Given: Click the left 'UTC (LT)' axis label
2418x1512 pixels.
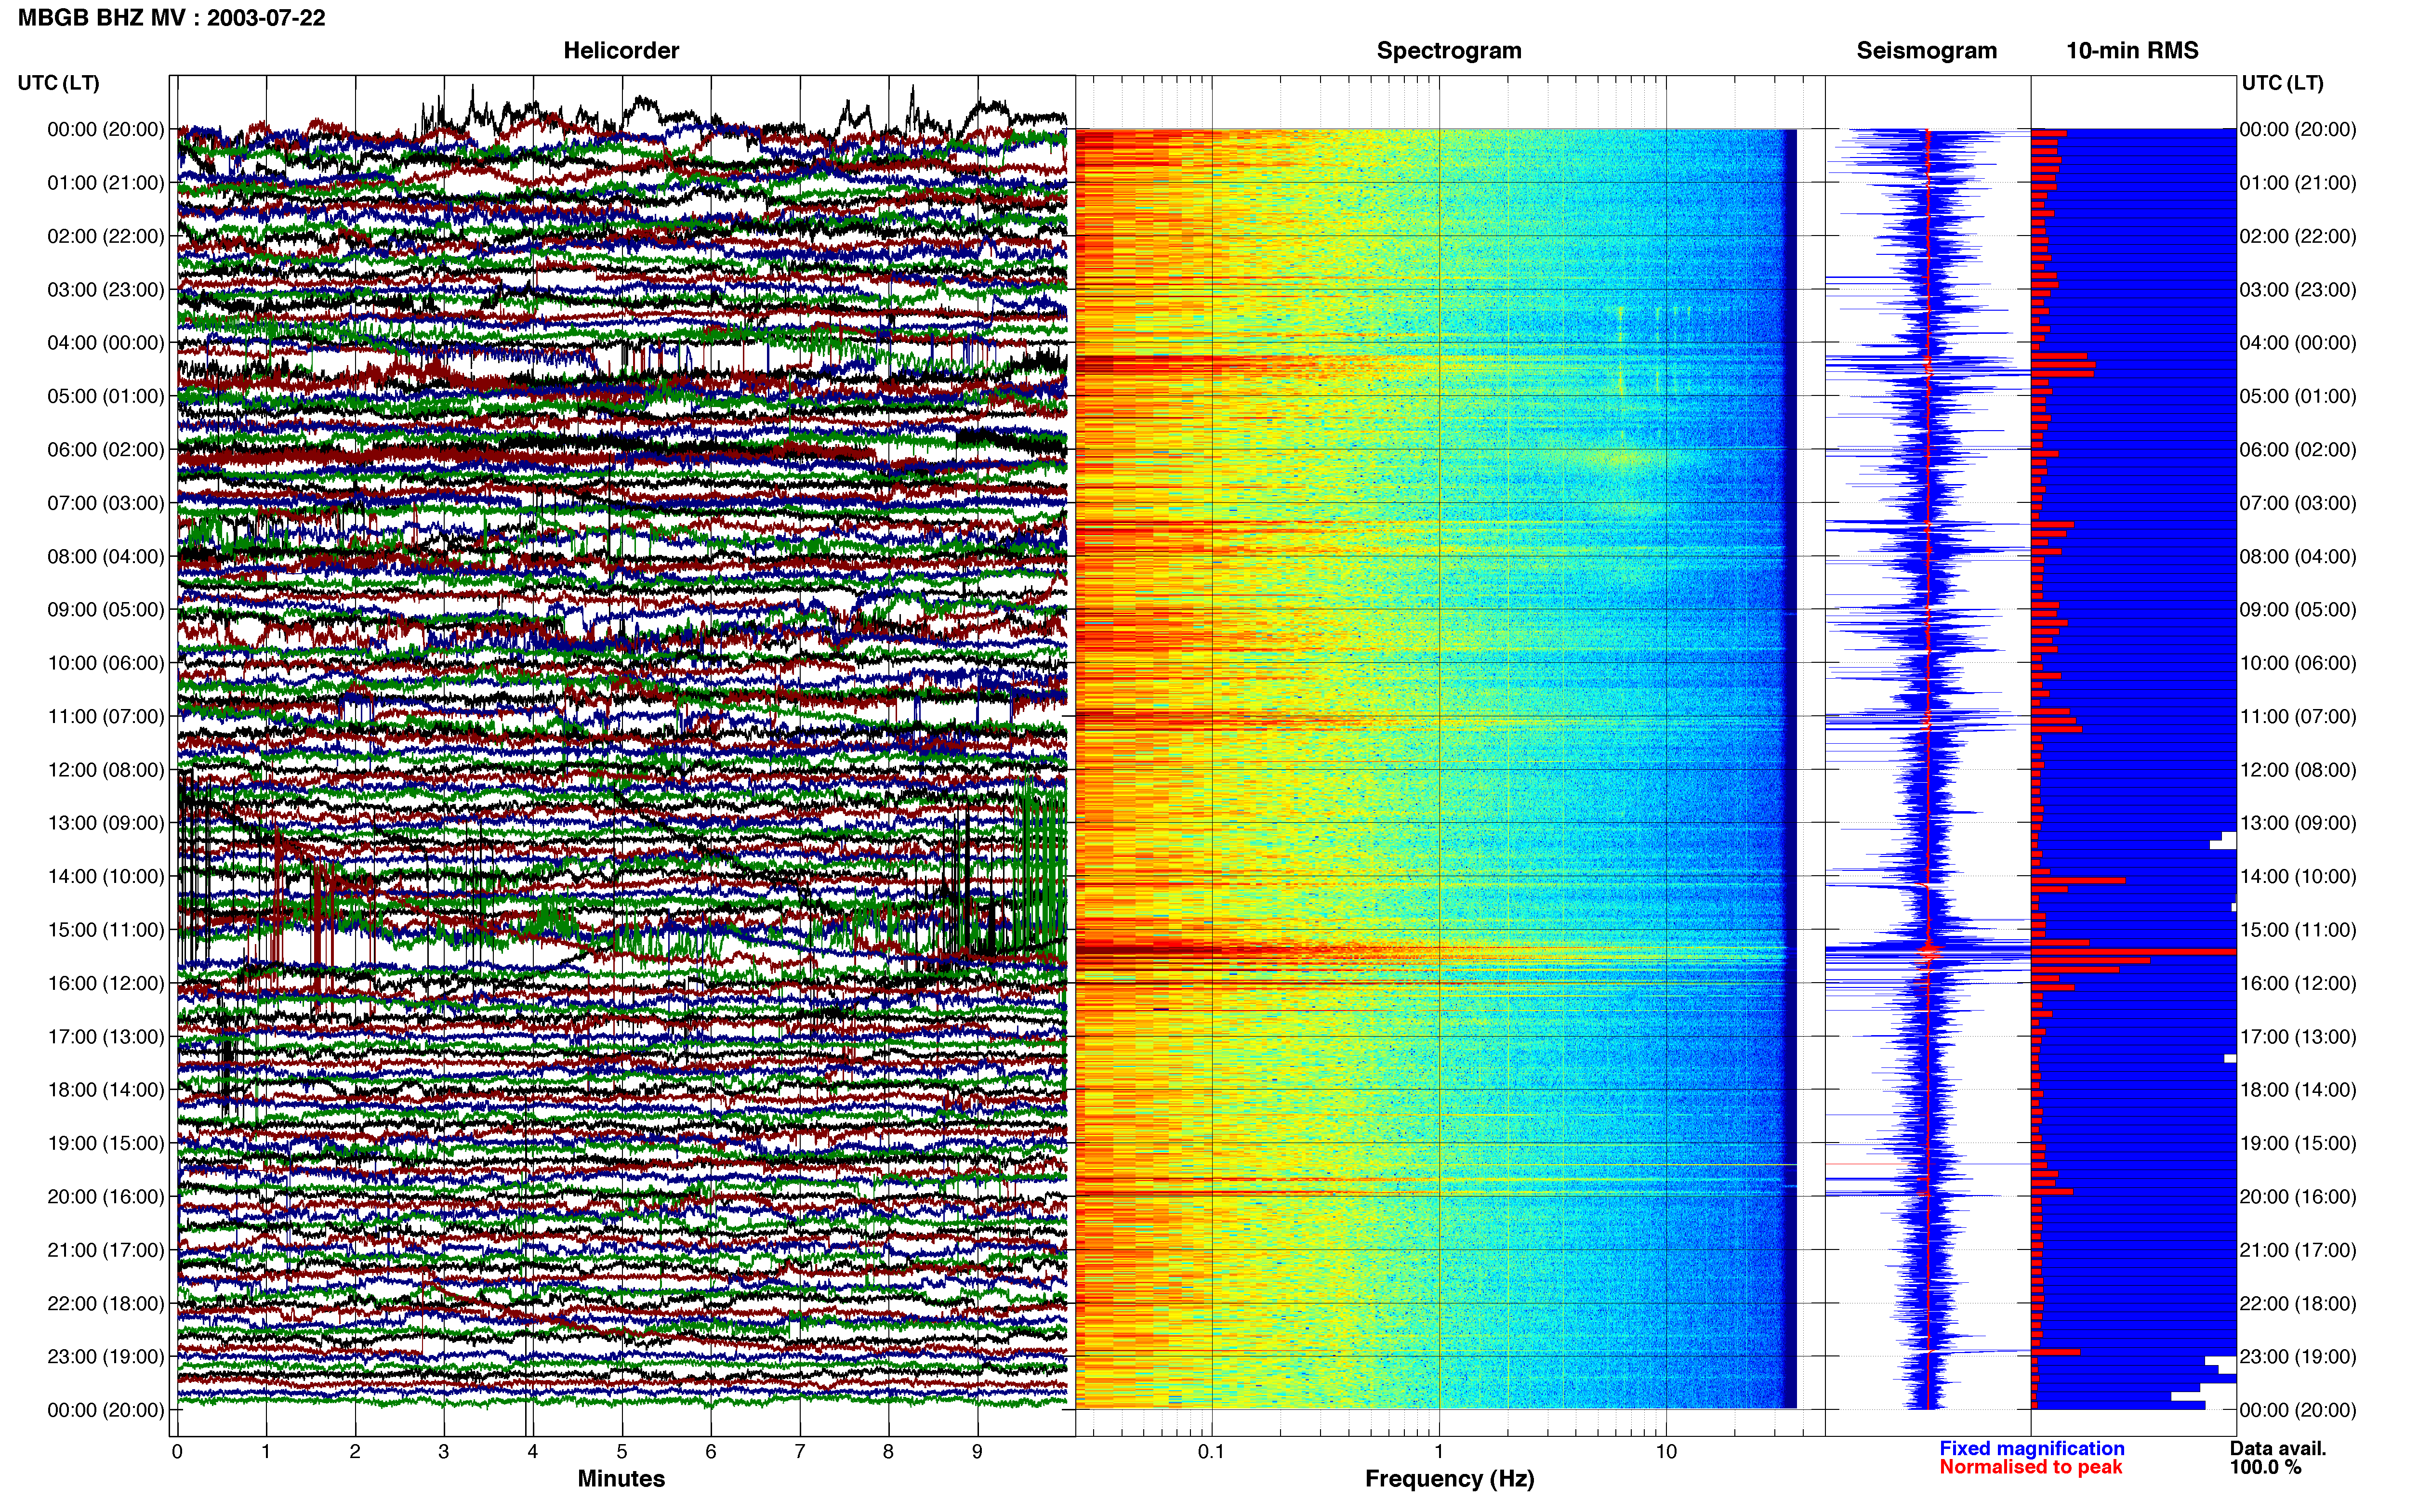Looking at the screenshot, I should [58, 83].
